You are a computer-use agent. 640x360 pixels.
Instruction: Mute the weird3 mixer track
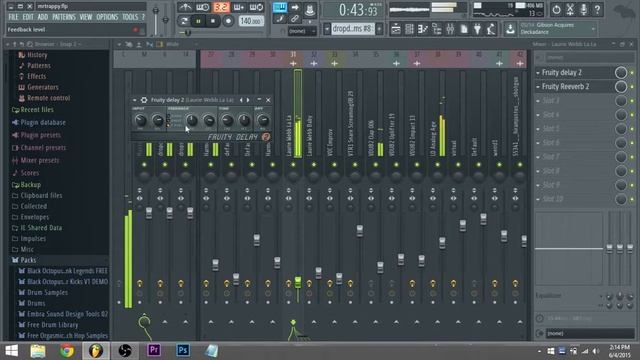click(x=499, y=165)
